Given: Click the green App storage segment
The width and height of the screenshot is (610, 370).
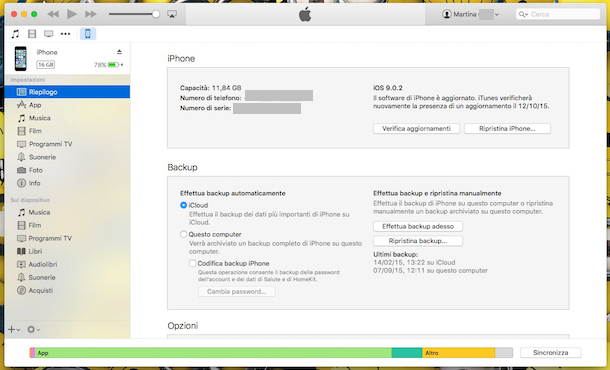Looking at the screenshot, I should point(213,353).
